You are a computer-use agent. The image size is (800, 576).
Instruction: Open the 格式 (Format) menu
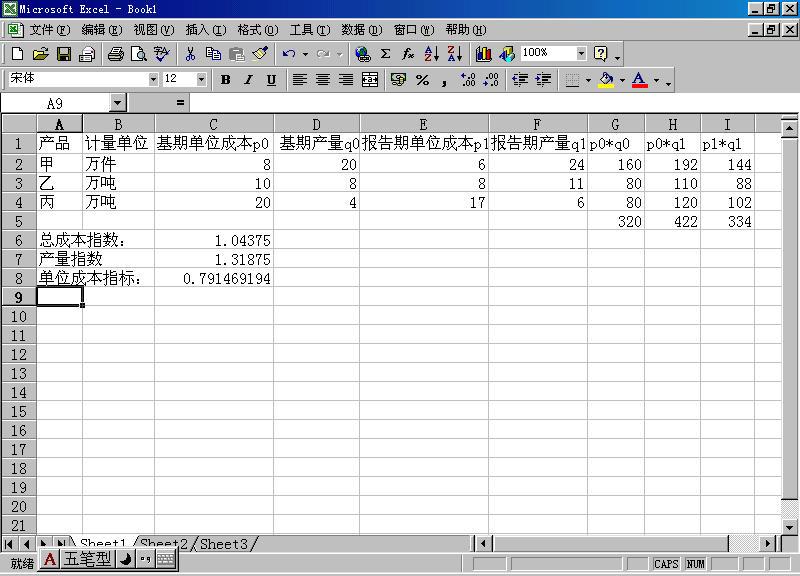tap(256, 30)
